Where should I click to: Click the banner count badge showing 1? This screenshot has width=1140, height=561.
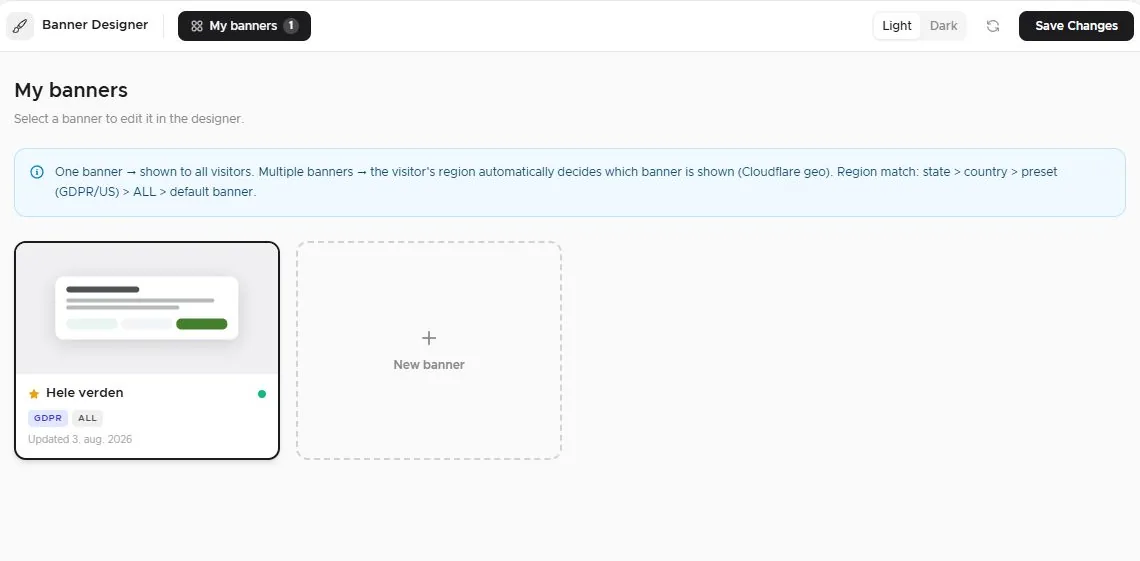point(290,26)
